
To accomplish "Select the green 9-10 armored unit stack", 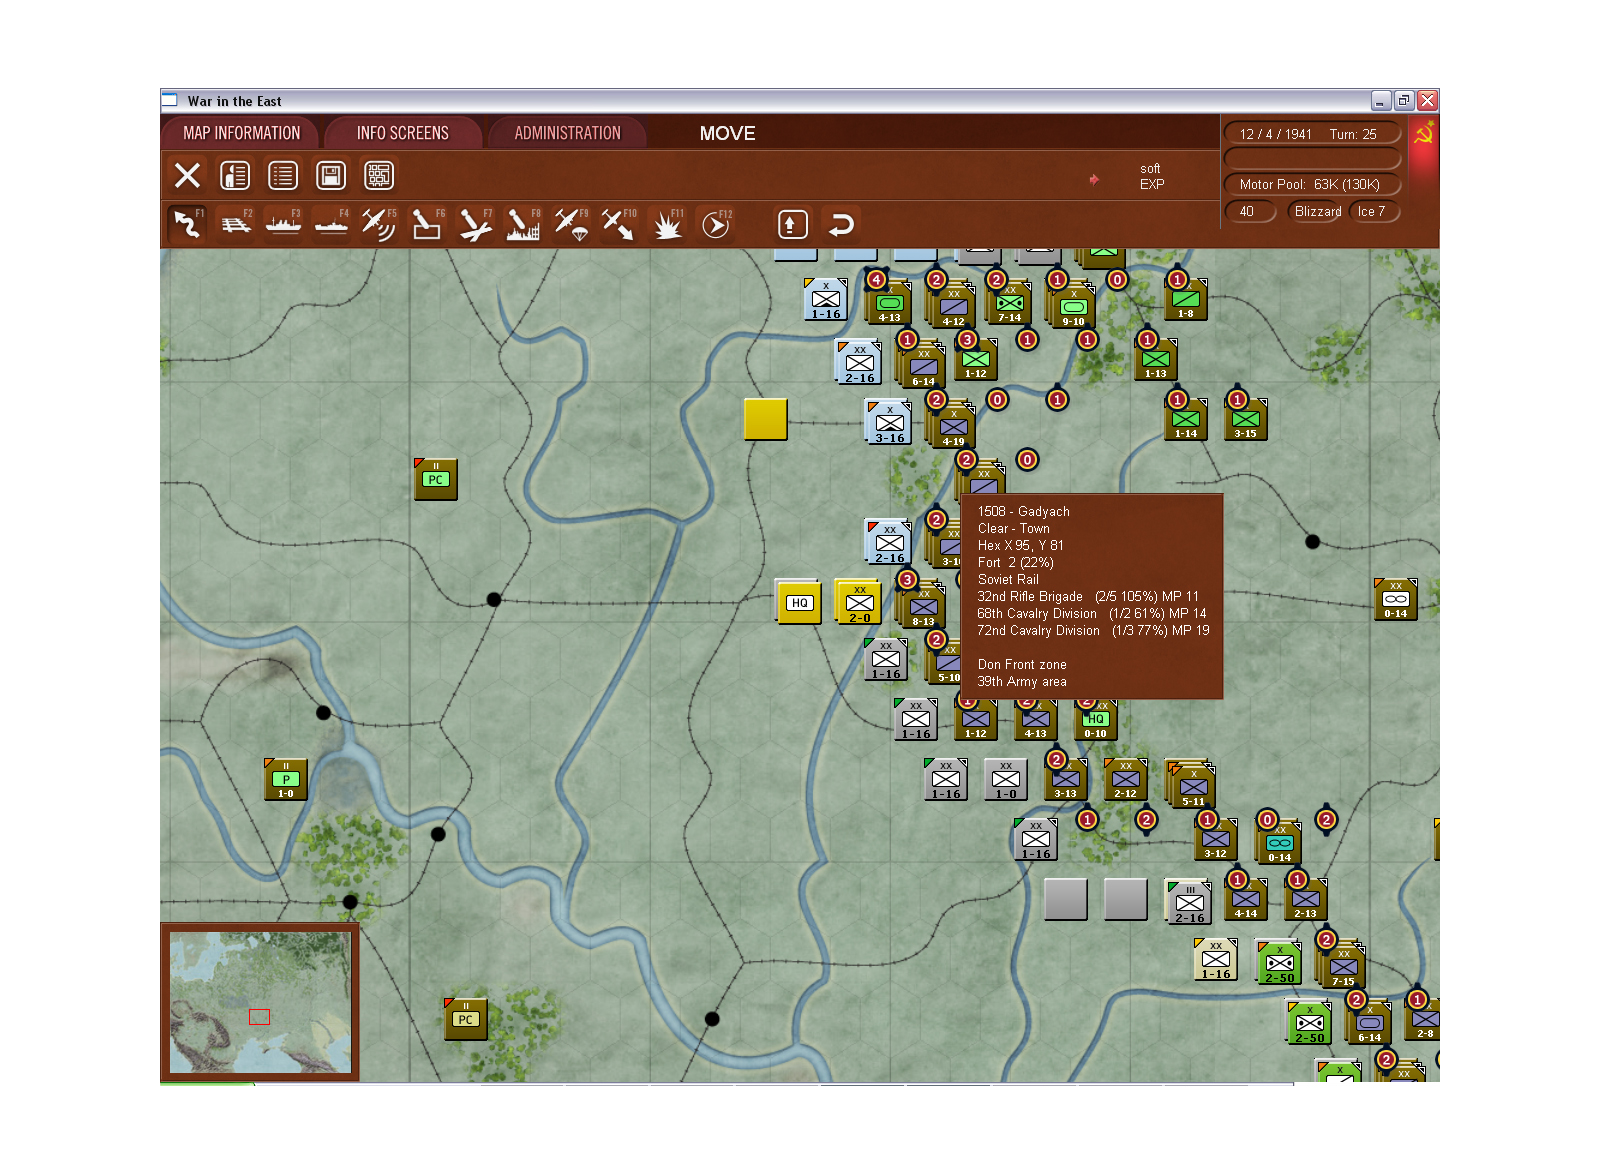I will coord(1072,306).
